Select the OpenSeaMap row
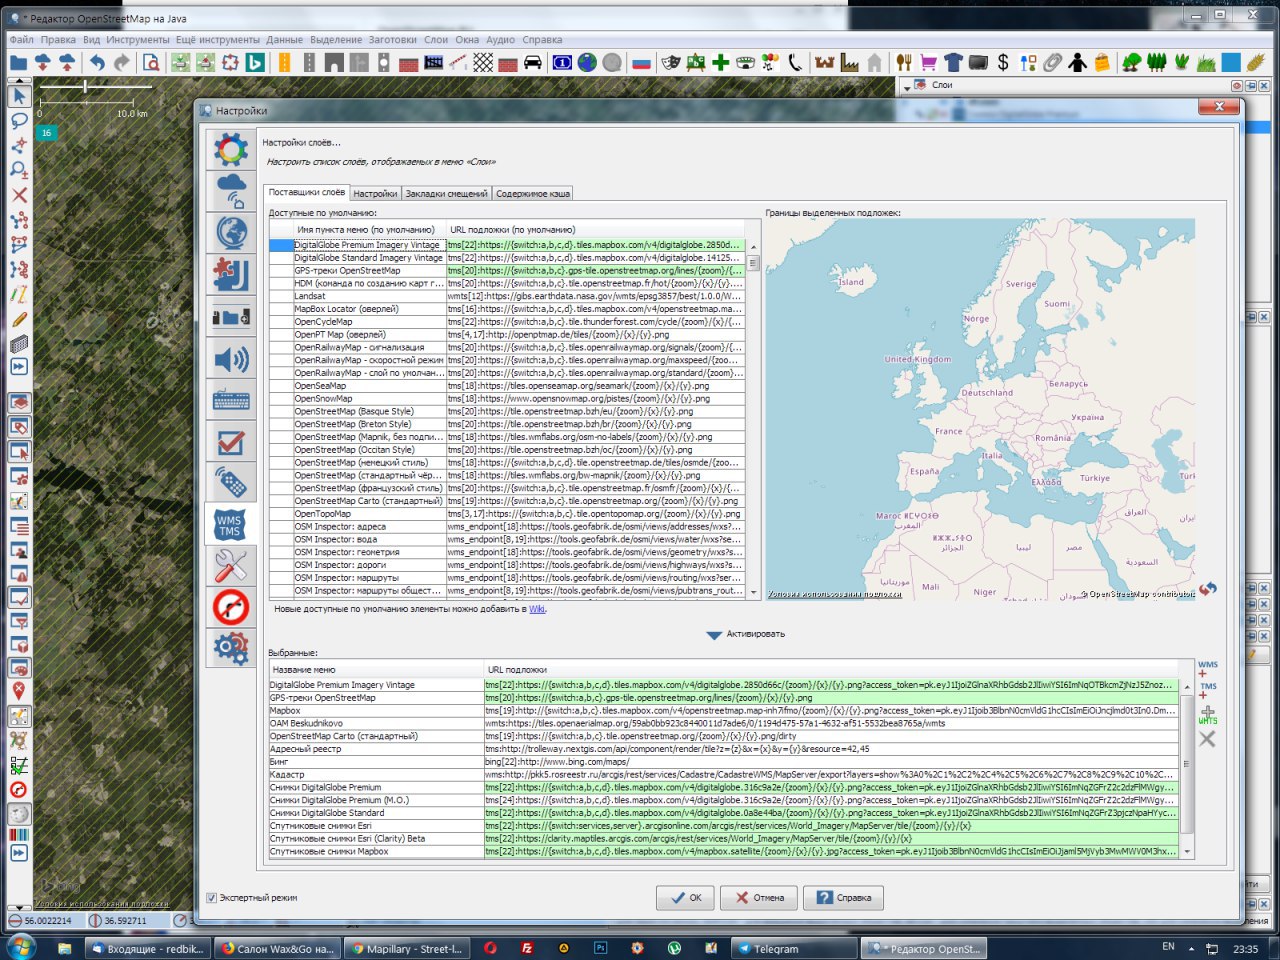 (507, 386)
